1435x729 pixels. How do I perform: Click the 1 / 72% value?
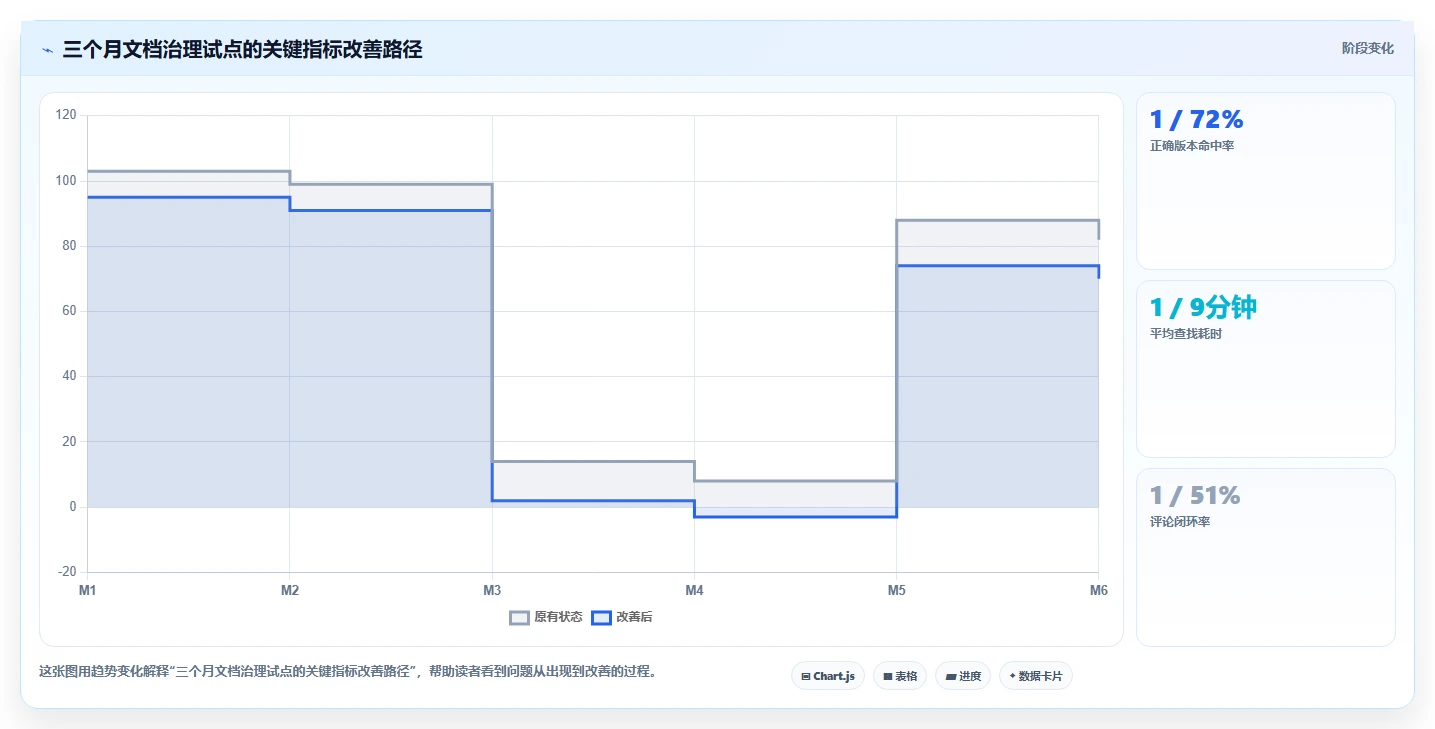click(1196, 120)
